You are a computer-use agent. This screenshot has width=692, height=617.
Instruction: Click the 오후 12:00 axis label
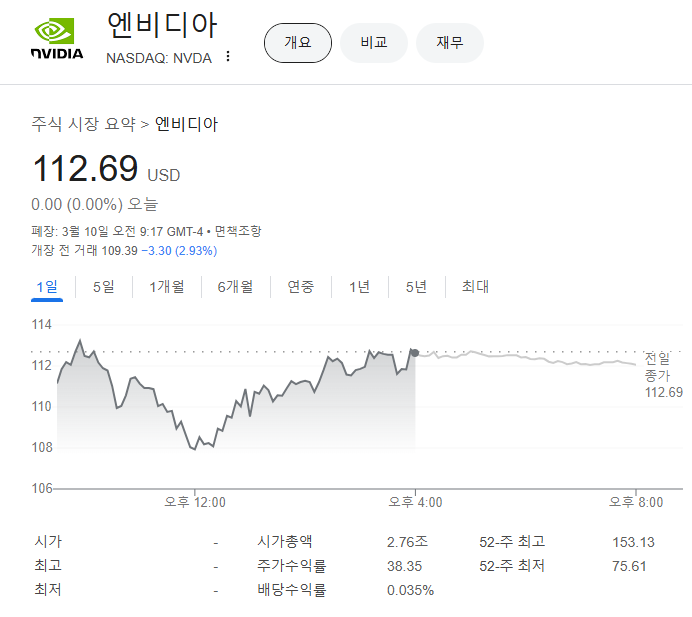coord(195,502)
